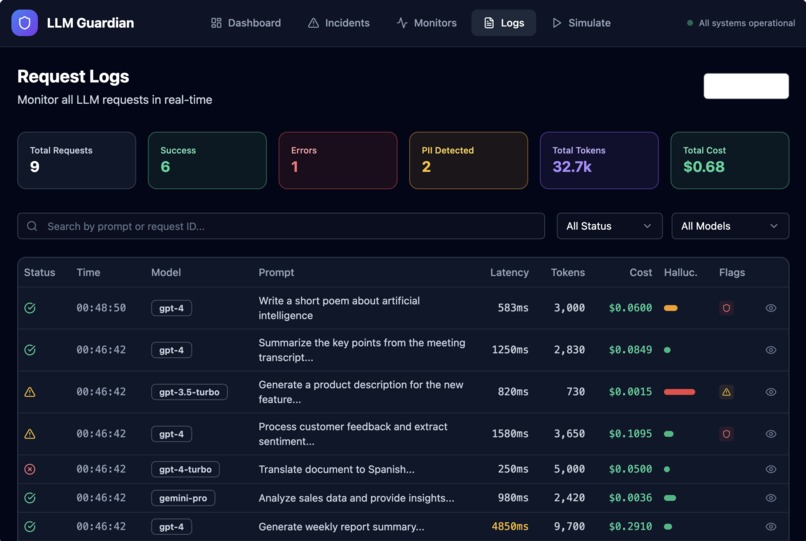The height and width of the screenshot is (541, 806).
Task: Click the gpt-4-turbo model badge
Action: click(185, 469)
